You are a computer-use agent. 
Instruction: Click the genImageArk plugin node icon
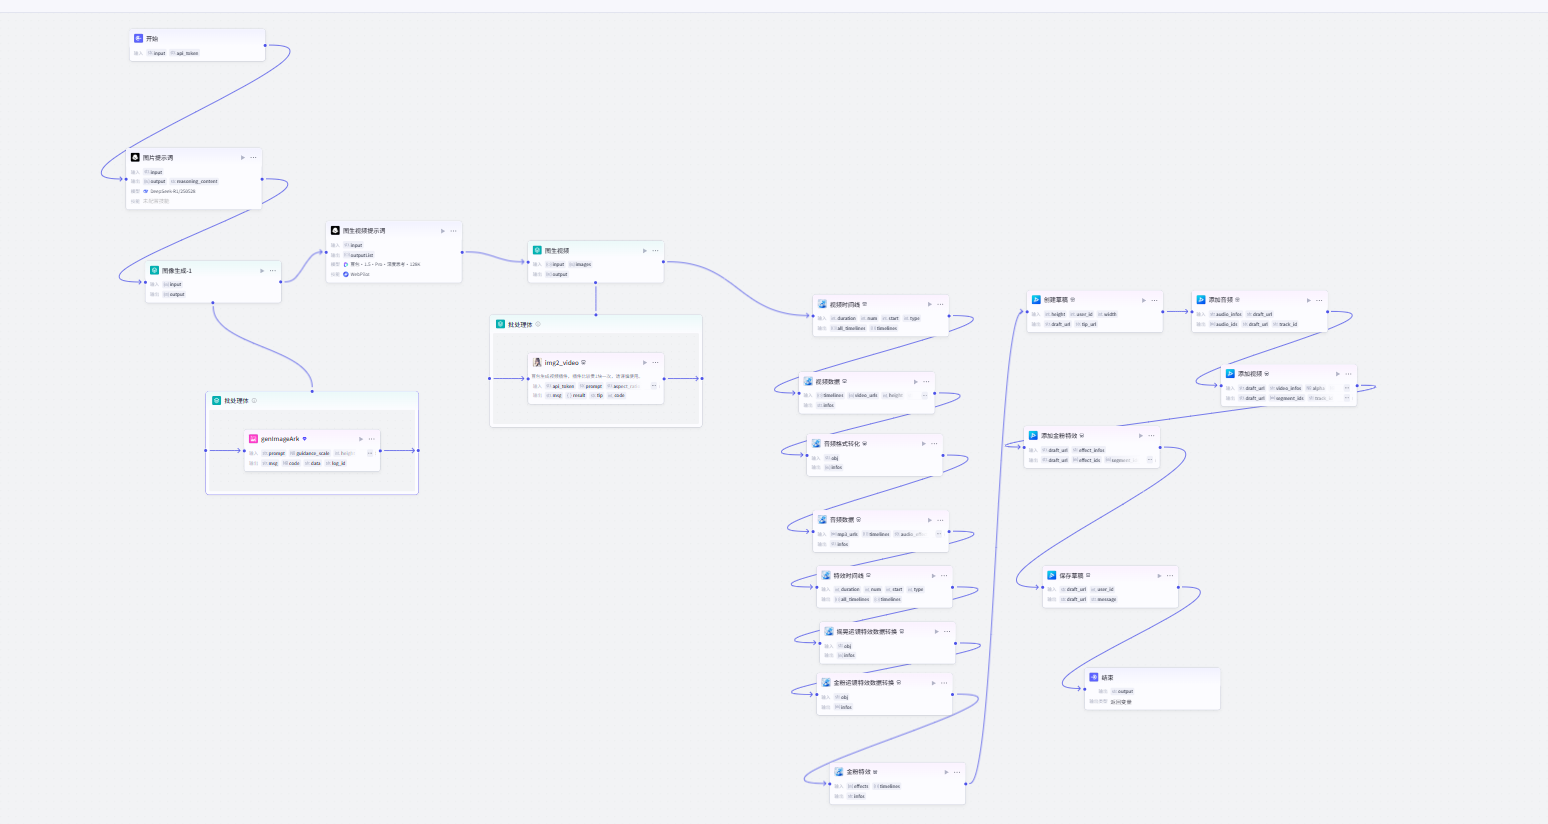point(253,438)
